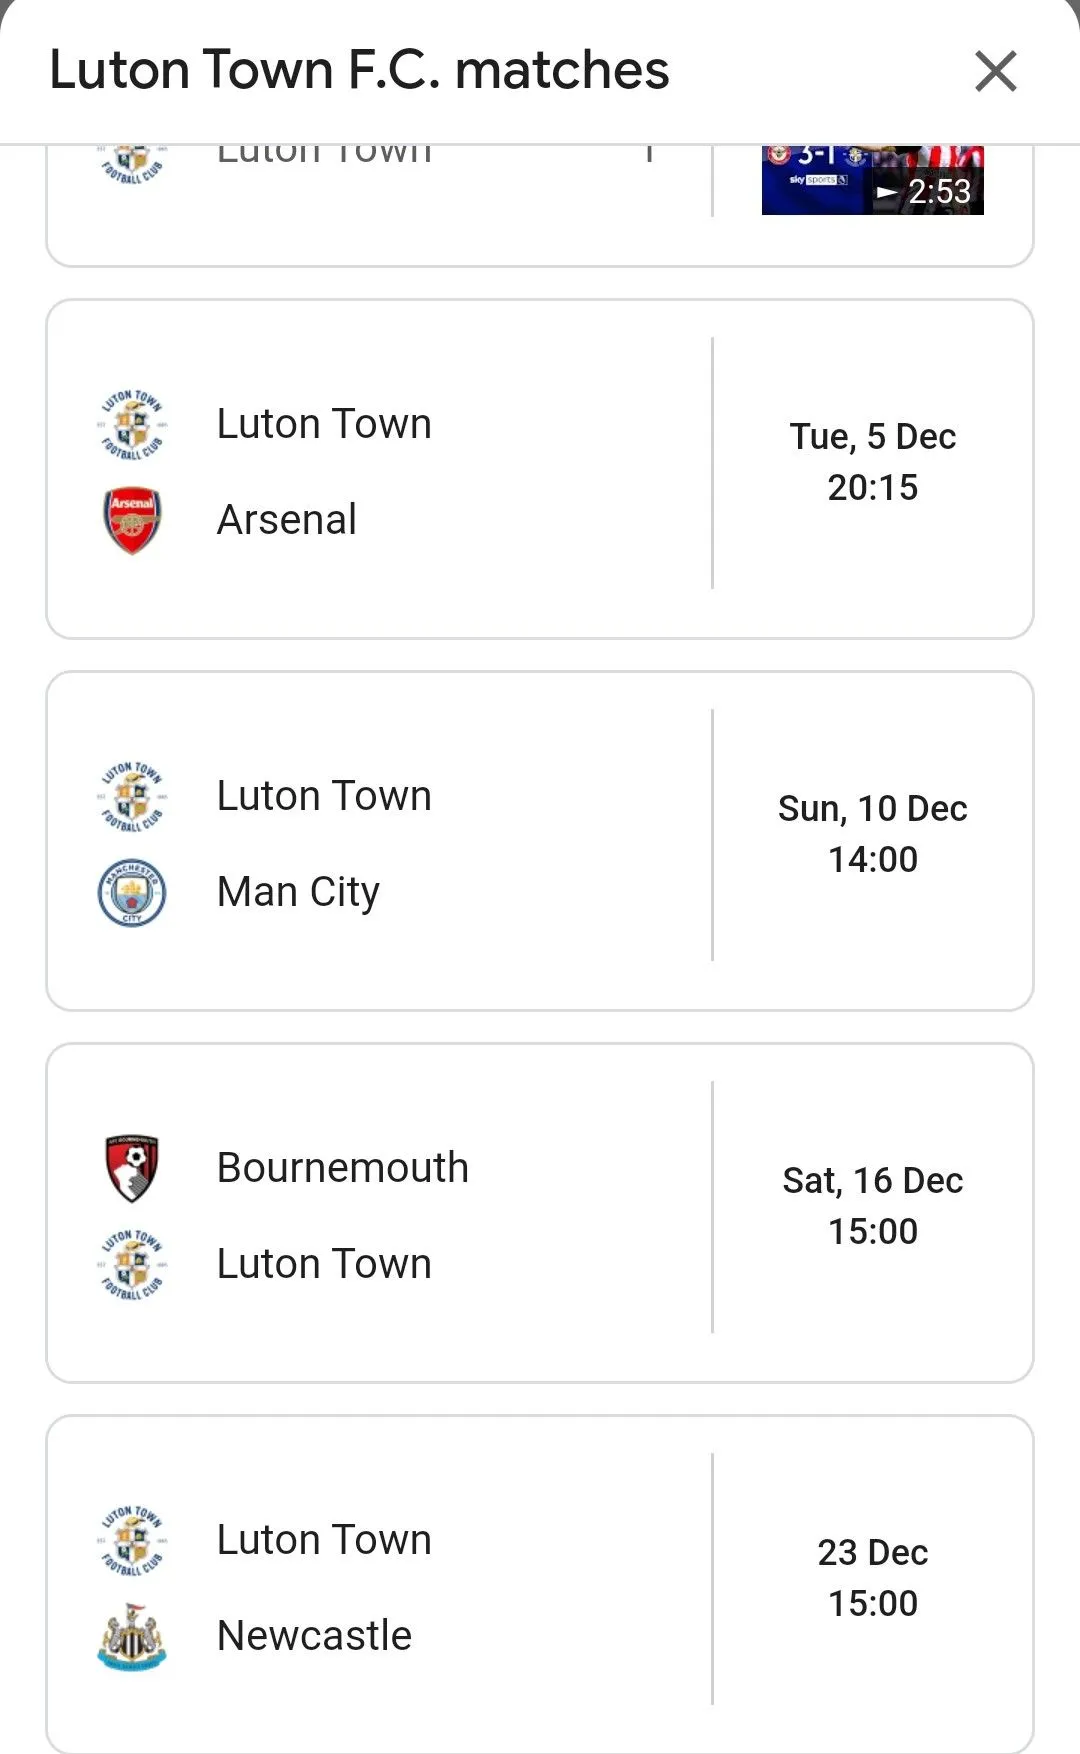Click Luton Town crest in Newcastle match
Image resolution: width=1080 pixels, height=1754 pixels.
pyautogui.click(x=132, y=1540)
